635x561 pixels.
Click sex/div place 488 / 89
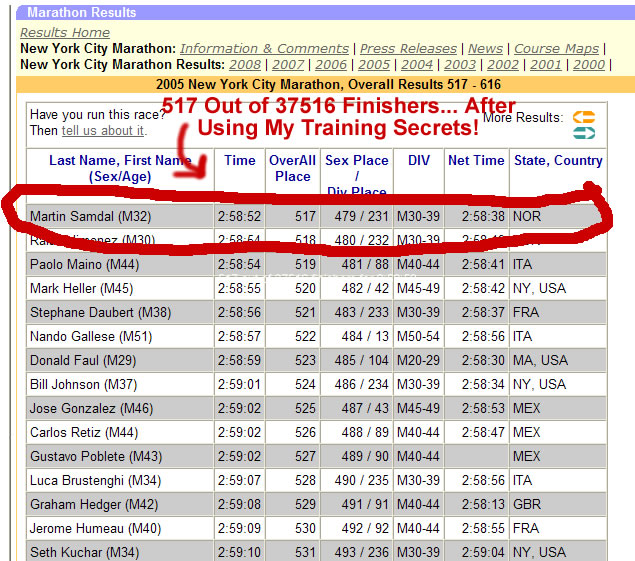pyautogui.click(x=356, y=432)
